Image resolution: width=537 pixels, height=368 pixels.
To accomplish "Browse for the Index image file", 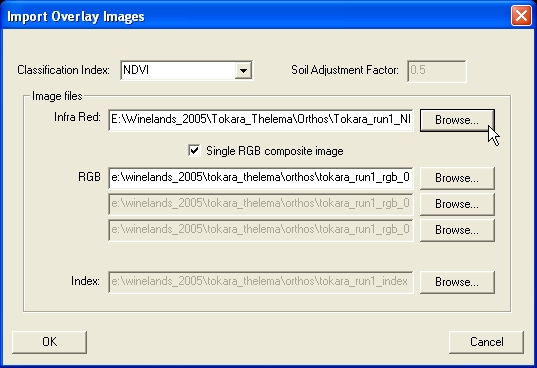I will pyautogui.click(x=457, y=282).
